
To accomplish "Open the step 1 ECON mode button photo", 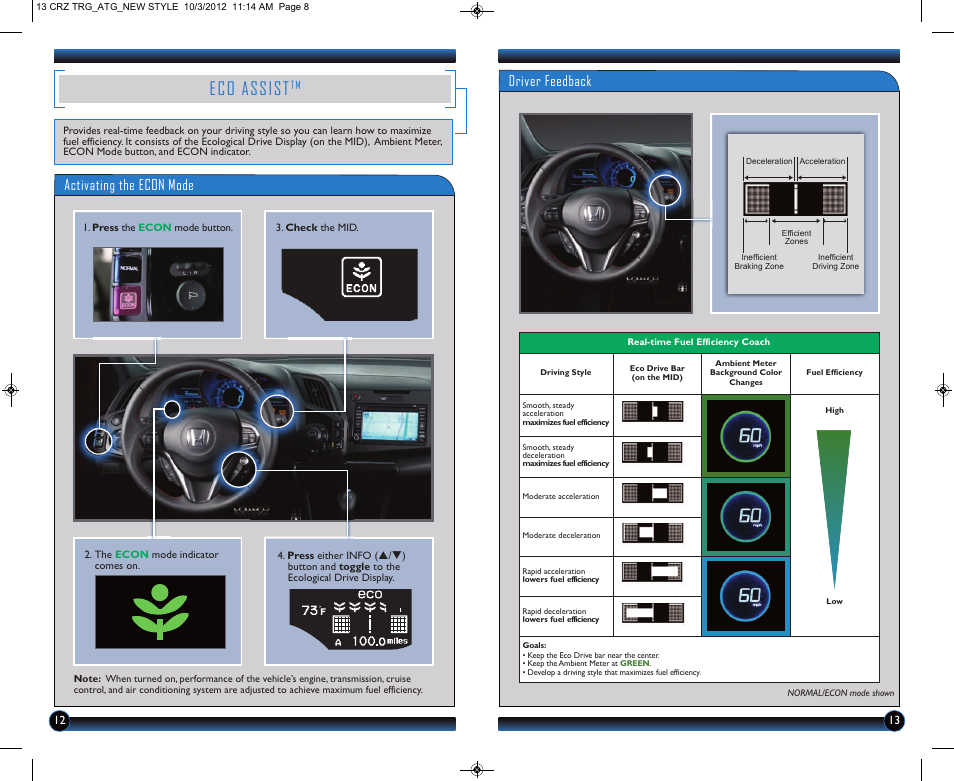I will 158,284.
